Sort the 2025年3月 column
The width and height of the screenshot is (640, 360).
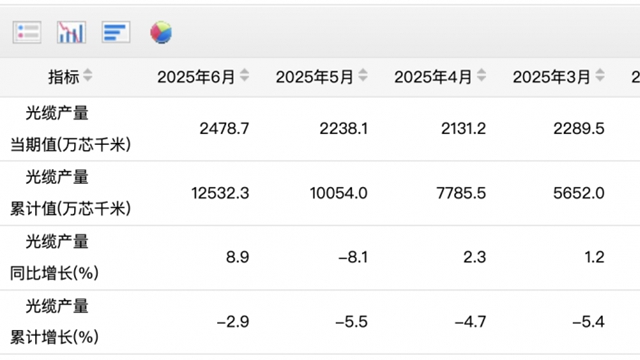pos(600,76)
